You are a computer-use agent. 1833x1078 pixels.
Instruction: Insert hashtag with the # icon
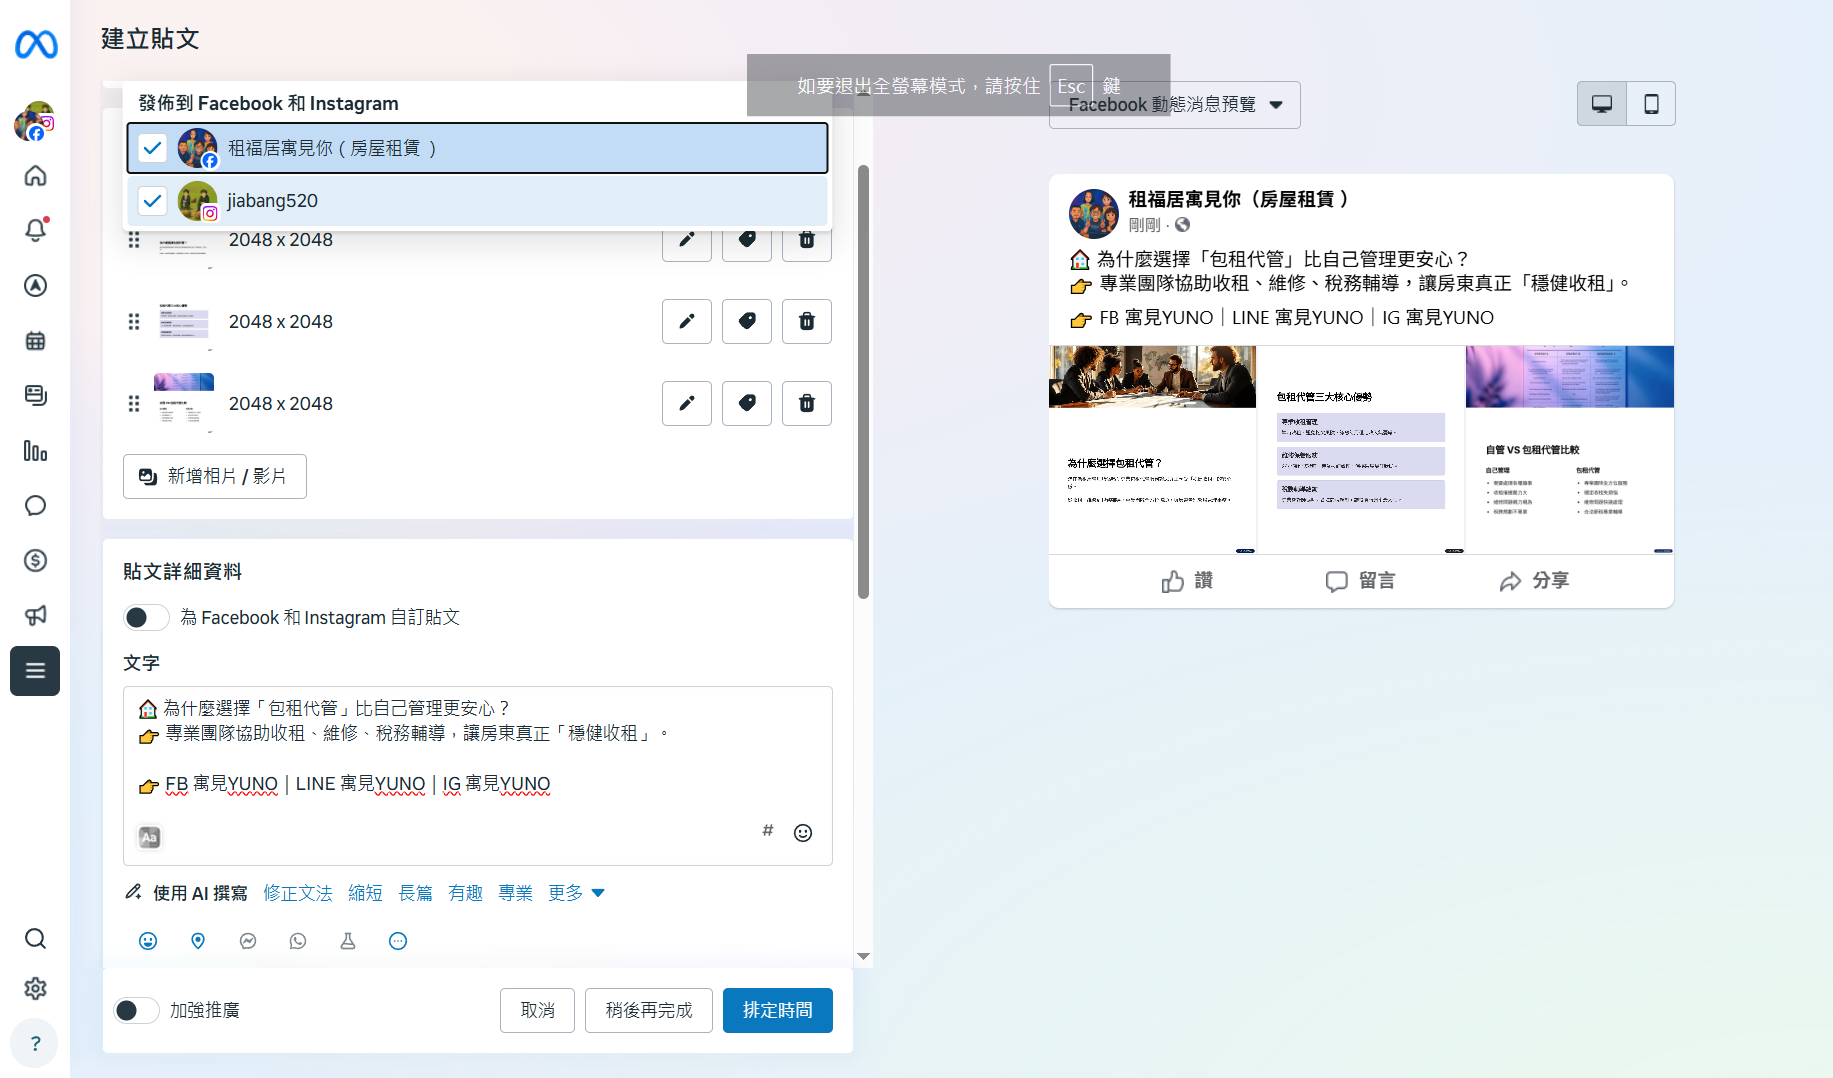(767, 831)
